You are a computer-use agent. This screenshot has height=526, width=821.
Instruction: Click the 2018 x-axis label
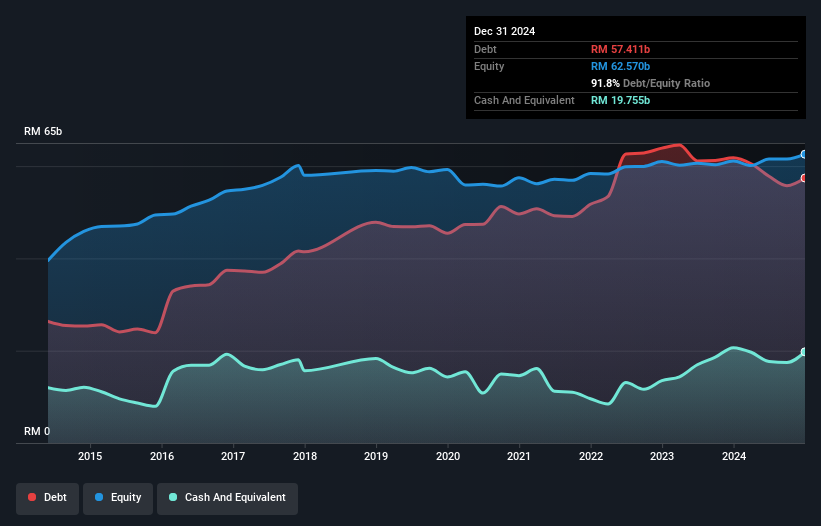(305, 456)
